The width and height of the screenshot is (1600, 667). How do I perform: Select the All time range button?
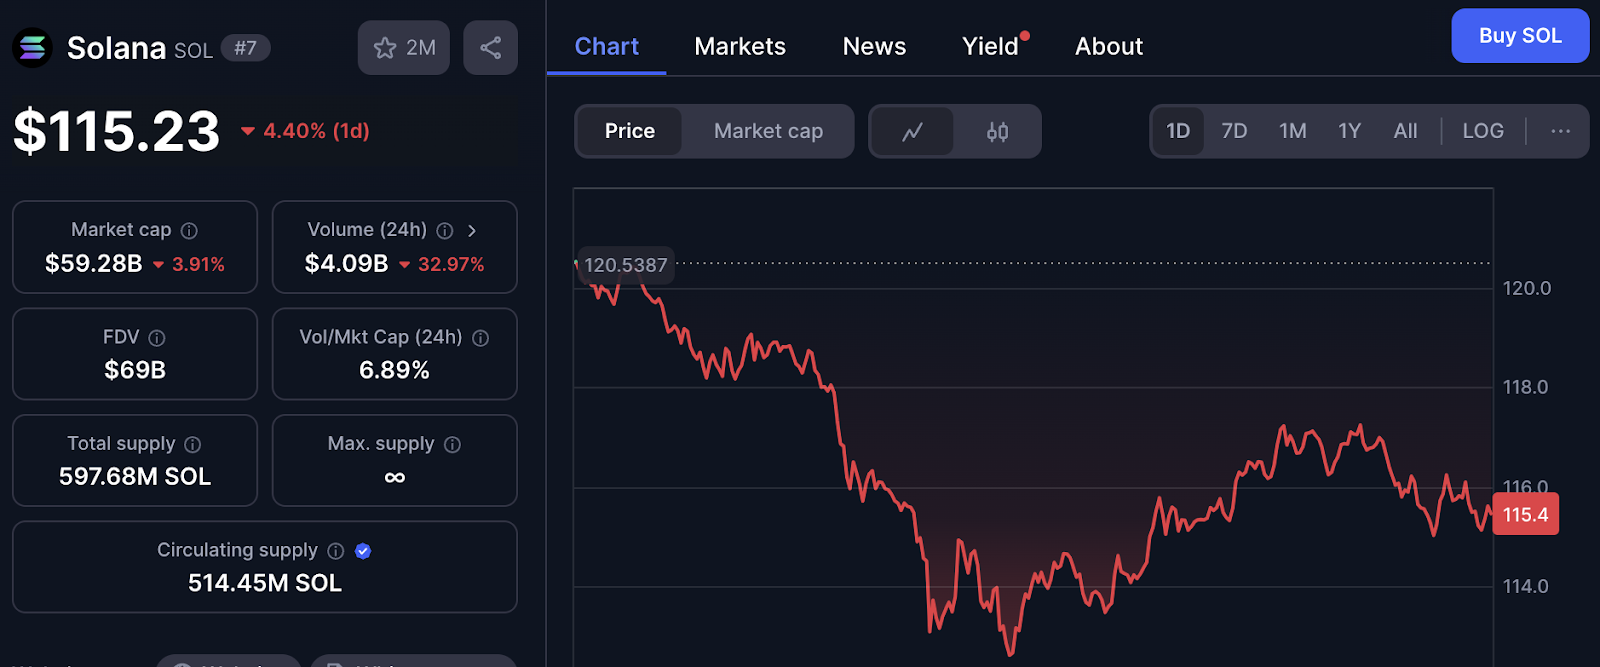point(1405,131)
